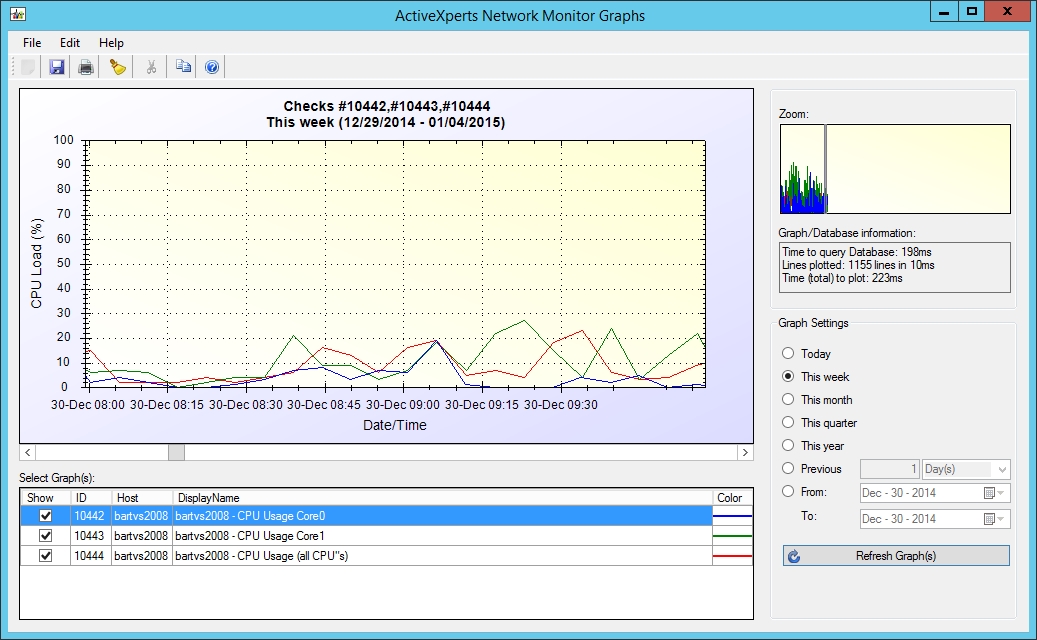This screenshot has height=640, width=1037.
Task: Uncheck Show for check 10443 Core1
Action: tap(44, 536)
